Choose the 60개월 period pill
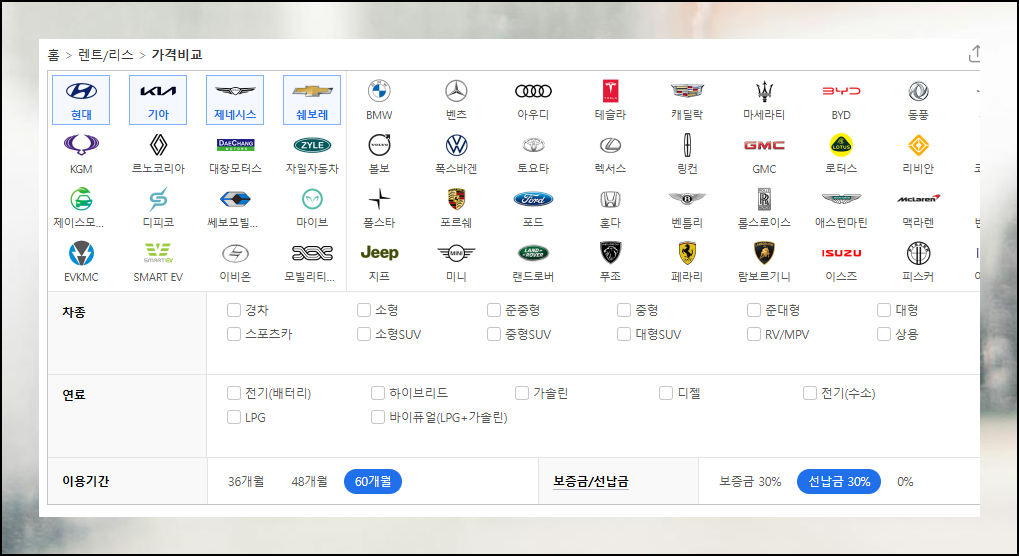The height and width of the screenshot is (556, 1019). coord(373,481)
